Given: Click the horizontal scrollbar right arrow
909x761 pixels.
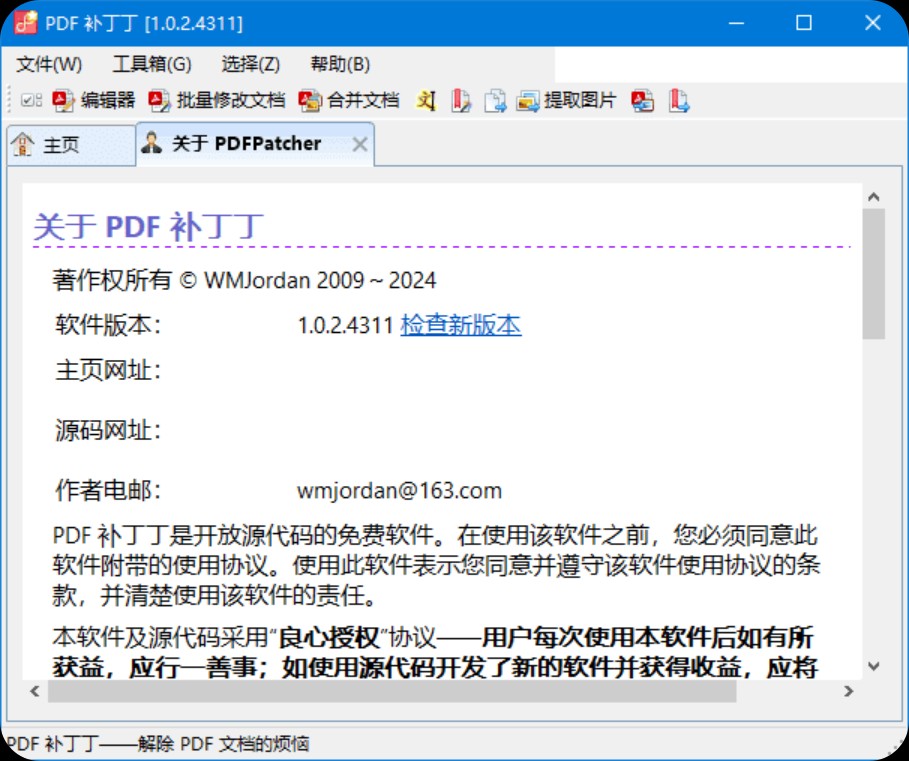Looking at the screenshot, I should tap(849, 691).
